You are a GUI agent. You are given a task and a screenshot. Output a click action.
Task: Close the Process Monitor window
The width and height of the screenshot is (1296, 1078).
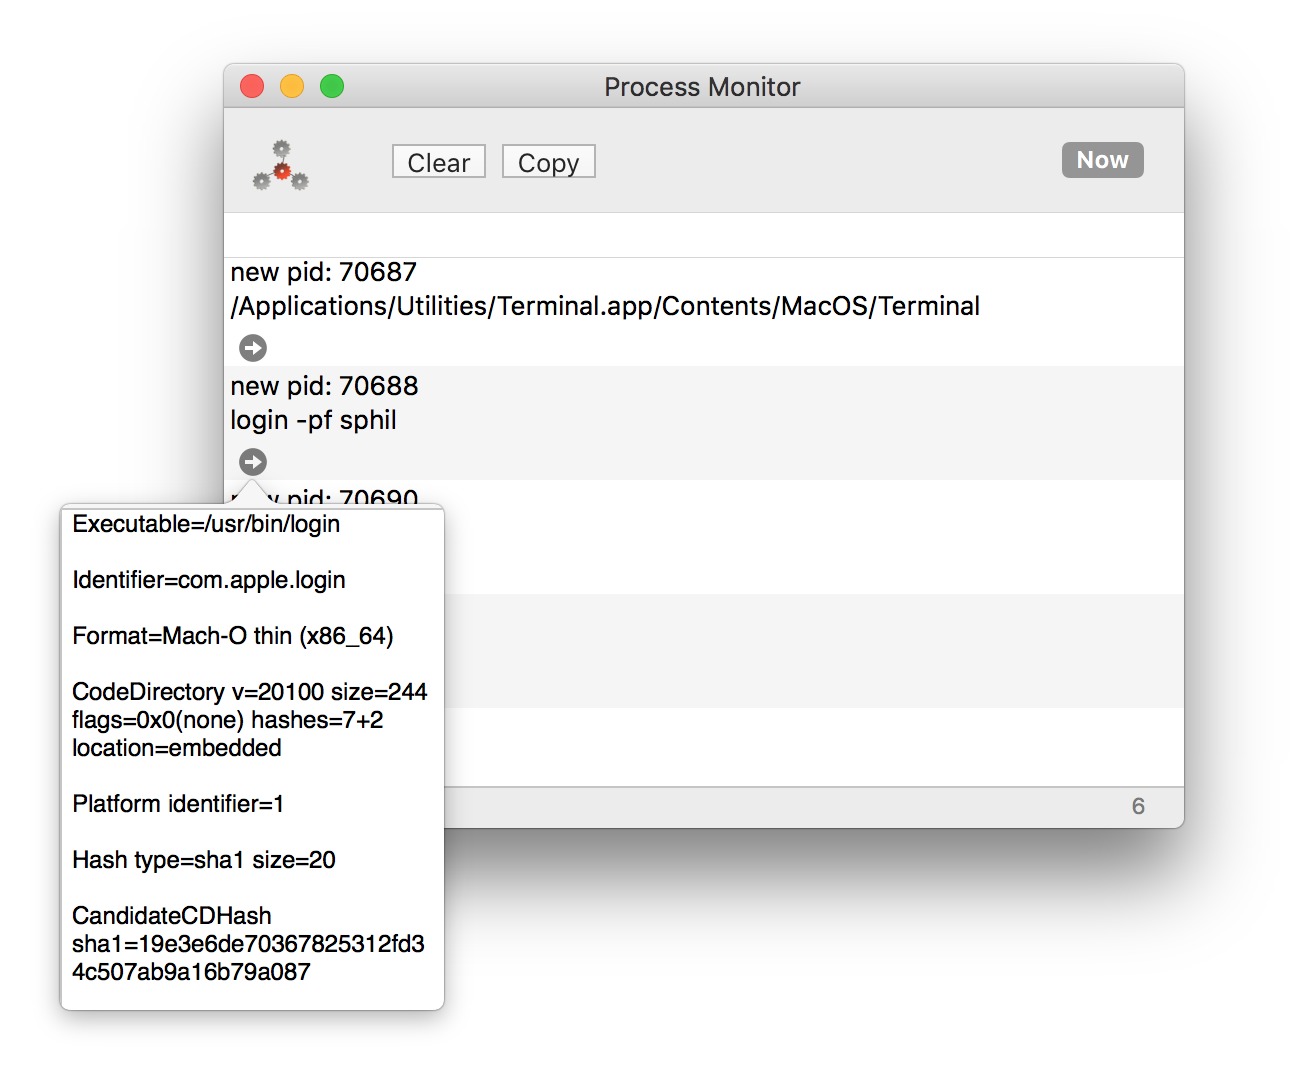pos(252,87)
